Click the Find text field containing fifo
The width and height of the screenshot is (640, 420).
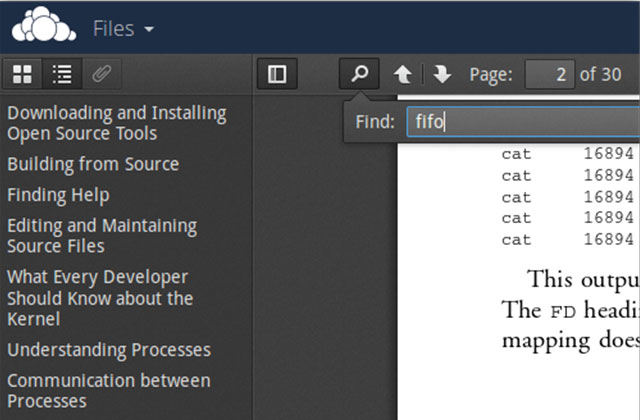[522, 123]
